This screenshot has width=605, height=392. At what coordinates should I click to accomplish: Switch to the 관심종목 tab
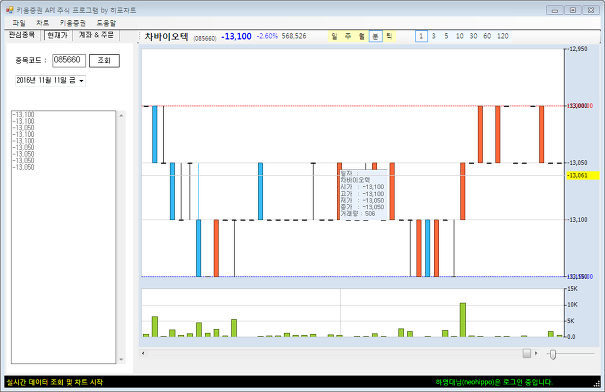[x=22, y=35]
